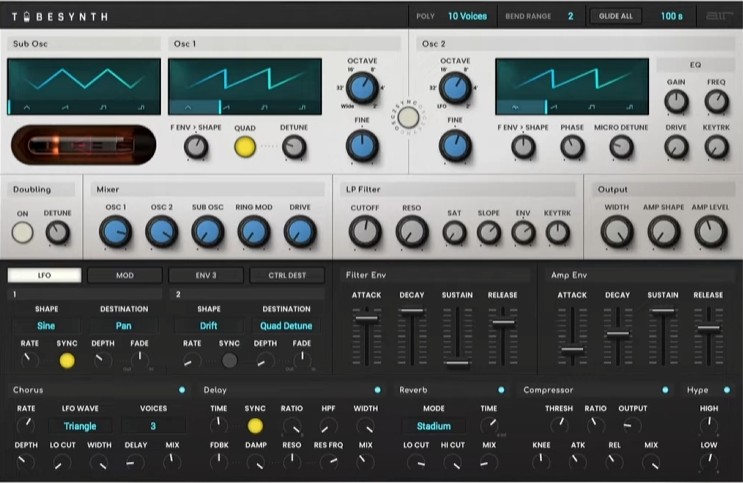Click the Compressor THRESH knob
The width and height of the screenshot is (743, 483).
point(559,425)
